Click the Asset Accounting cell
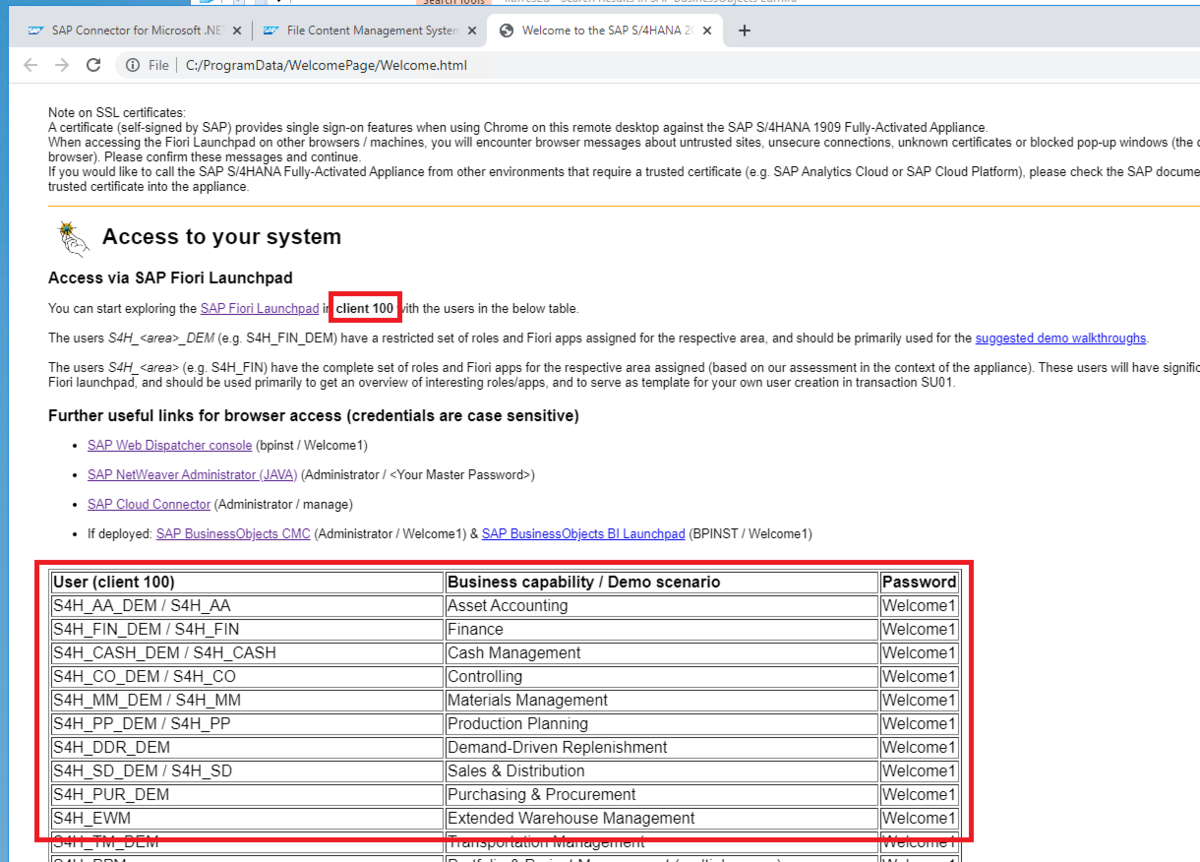 pyautogui.click(x=662, y=606)
